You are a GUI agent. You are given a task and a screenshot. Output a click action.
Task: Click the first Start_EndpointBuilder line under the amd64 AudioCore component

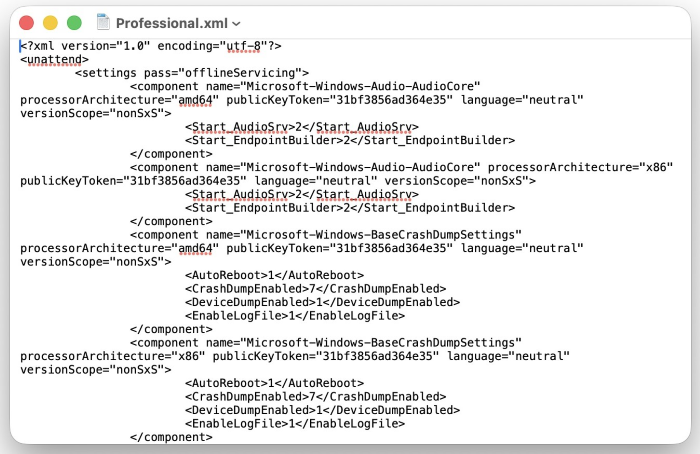(x=350, y=141)
